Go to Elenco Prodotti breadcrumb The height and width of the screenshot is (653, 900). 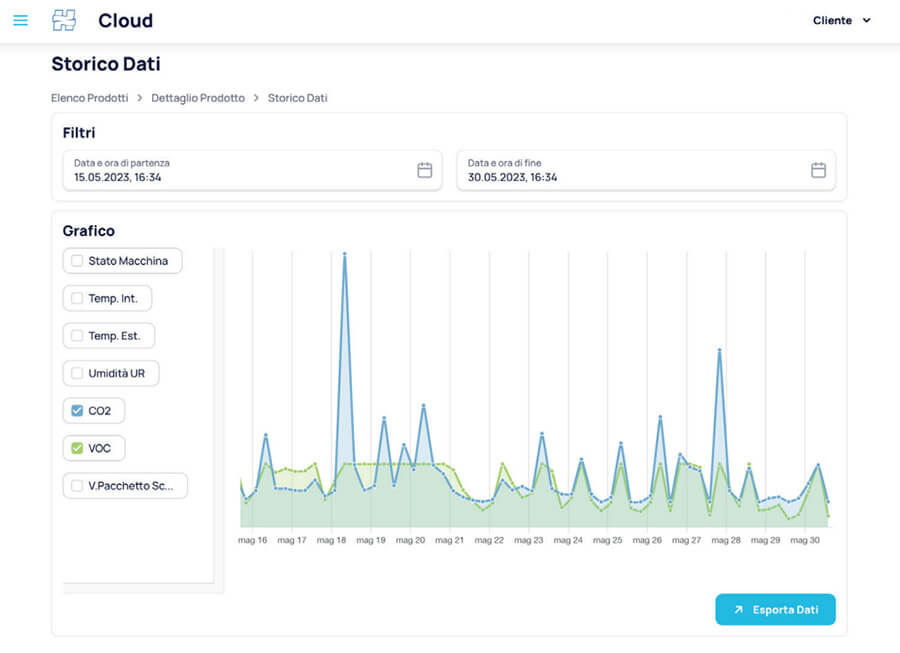(x=90, y=98)
